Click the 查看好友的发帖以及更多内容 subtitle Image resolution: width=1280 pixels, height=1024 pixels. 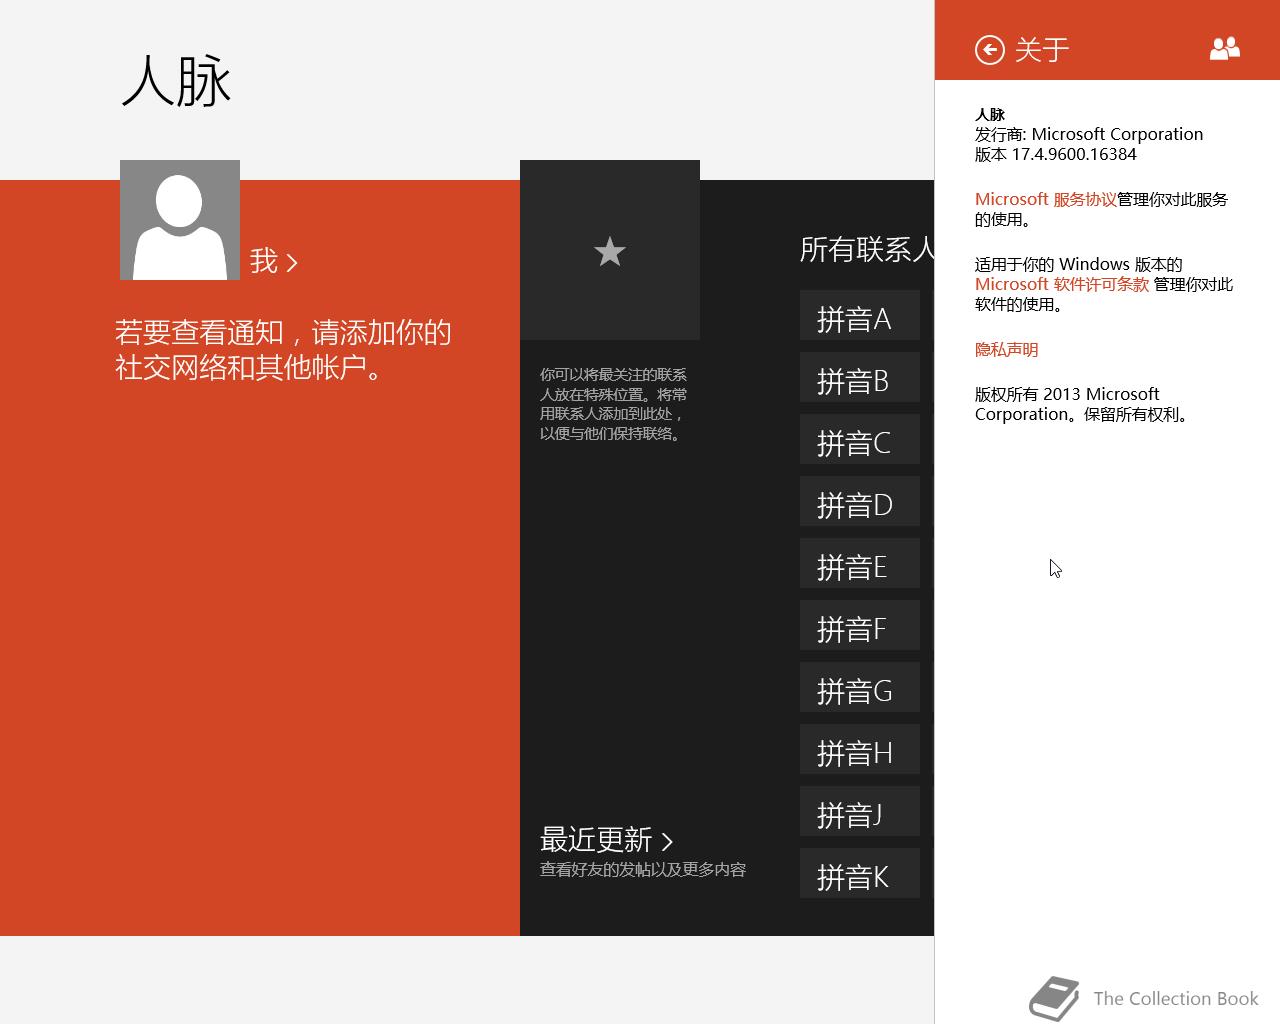[x=643, y=870]
